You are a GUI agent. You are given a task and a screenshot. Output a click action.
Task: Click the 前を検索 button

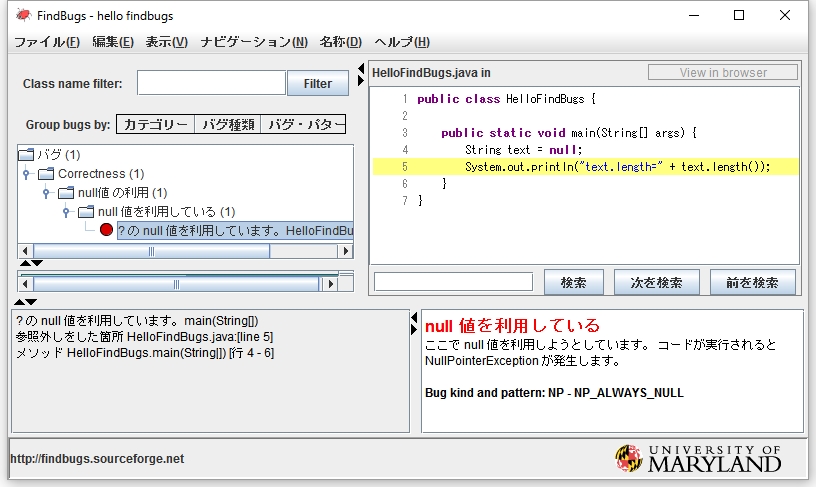coord(752,283)
